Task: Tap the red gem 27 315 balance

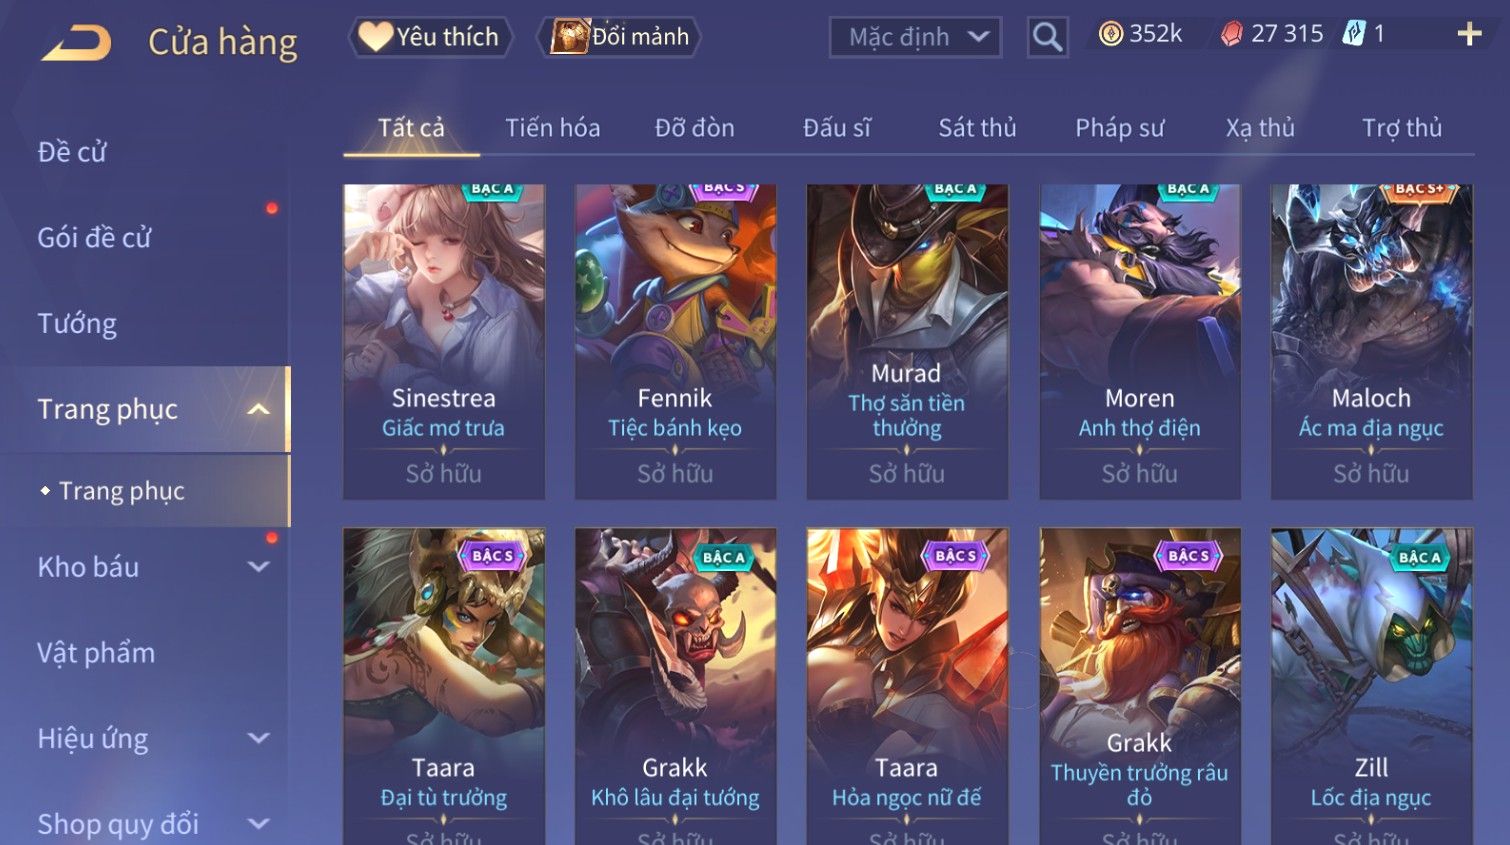Action: (x=1271, y=34)
